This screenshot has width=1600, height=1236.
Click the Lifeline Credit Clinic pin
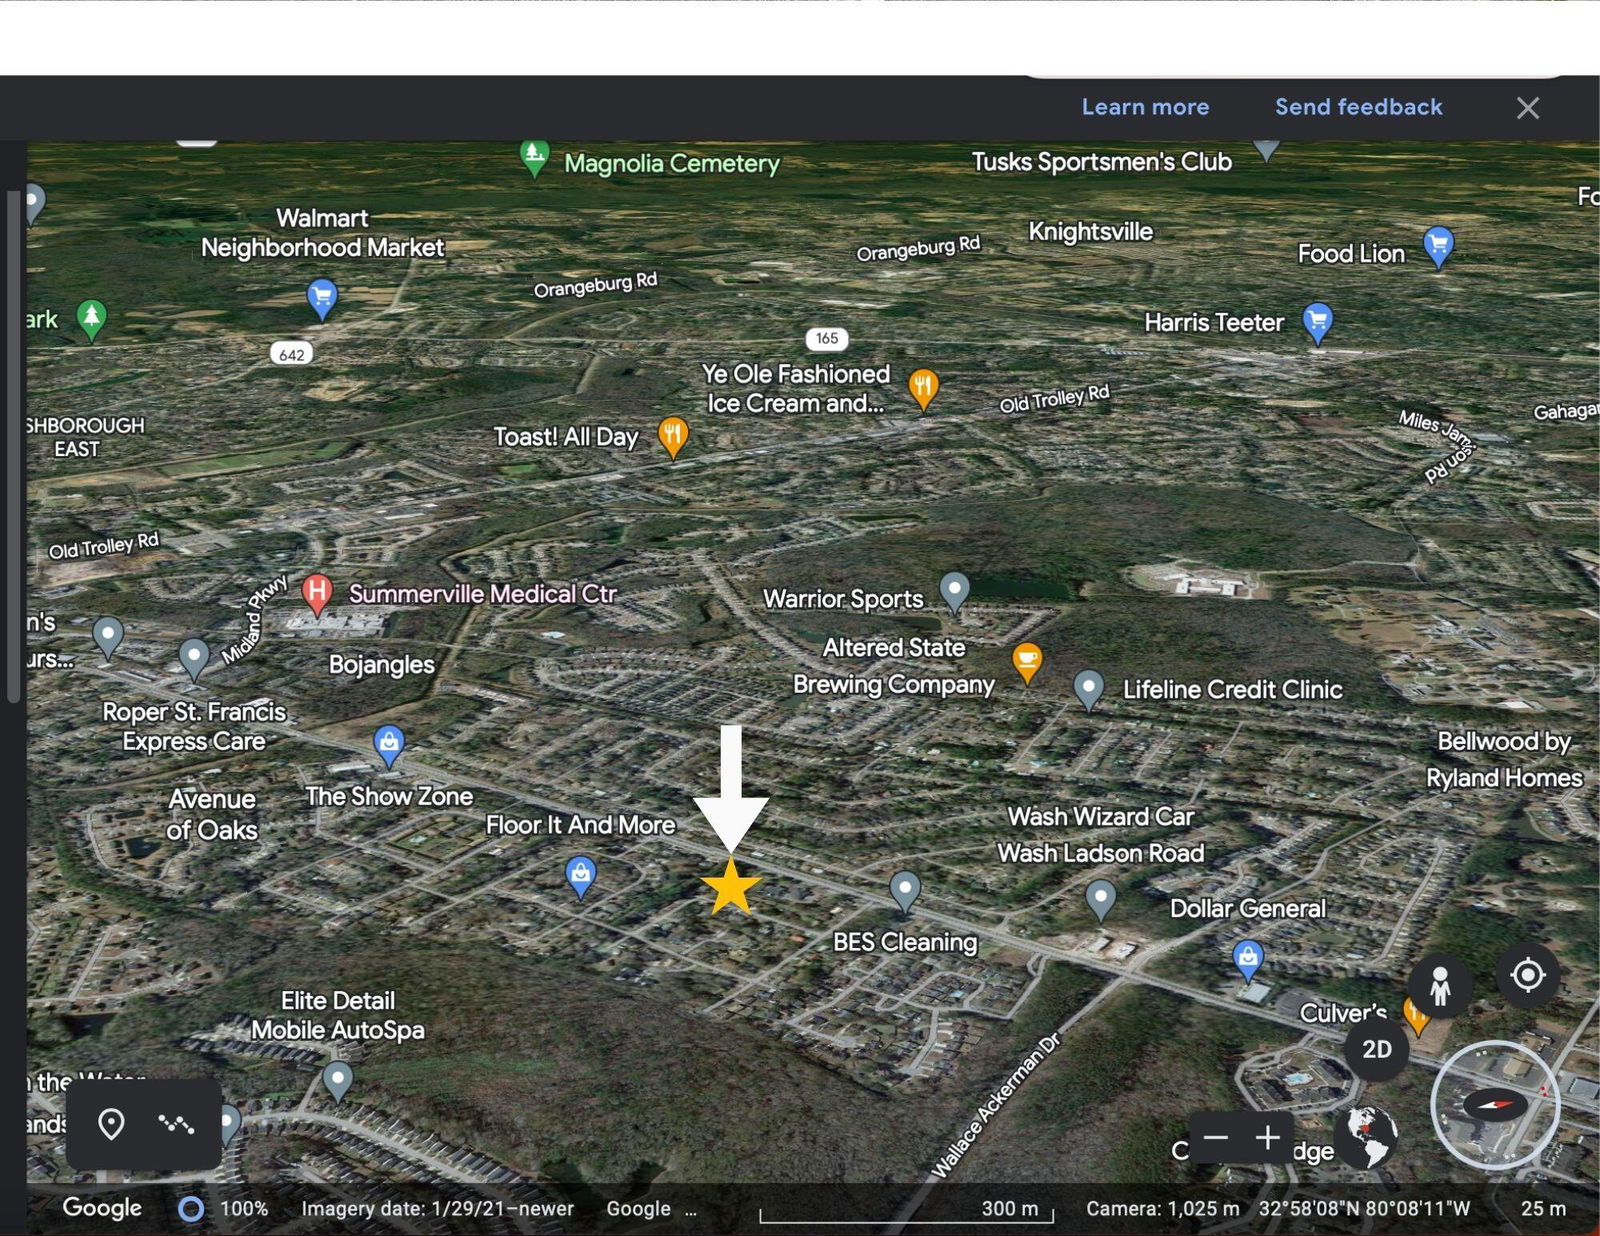point(1088,690)
